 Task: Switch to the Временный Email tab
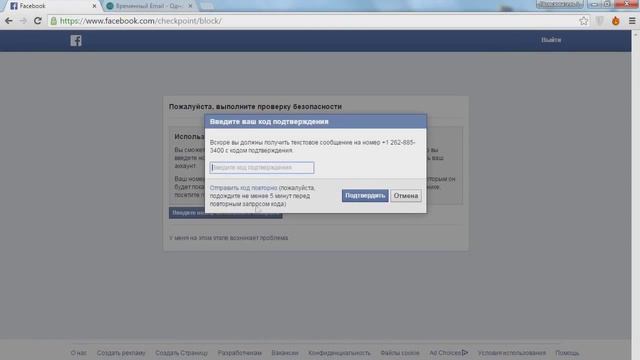(x=149, y=6)
